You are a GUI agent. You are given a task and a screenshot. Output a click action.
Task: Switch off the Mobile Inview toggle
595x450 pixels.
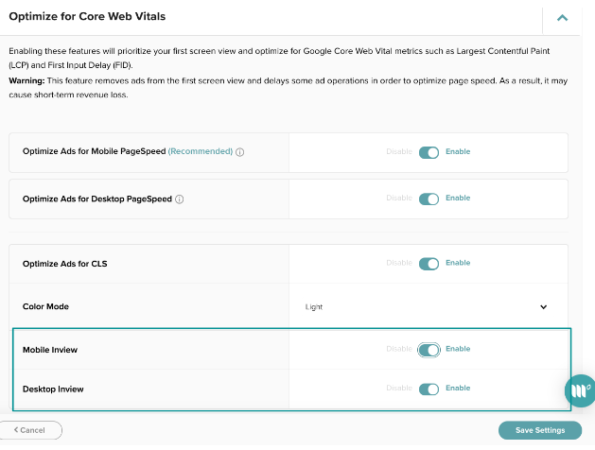(x=429, y=350)
